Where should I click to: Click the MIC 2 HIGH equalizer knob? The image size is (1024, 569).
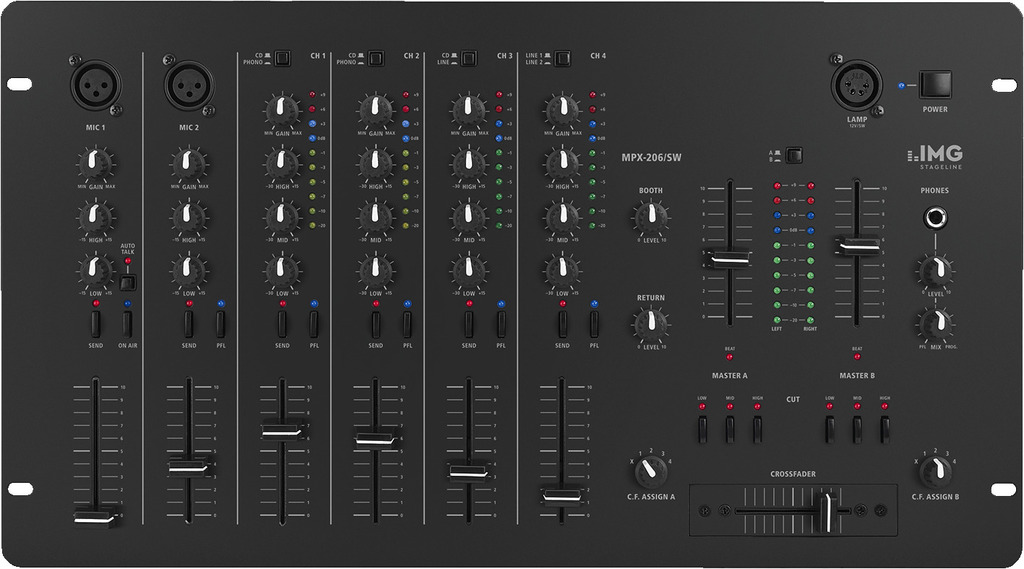coord(188,215)
